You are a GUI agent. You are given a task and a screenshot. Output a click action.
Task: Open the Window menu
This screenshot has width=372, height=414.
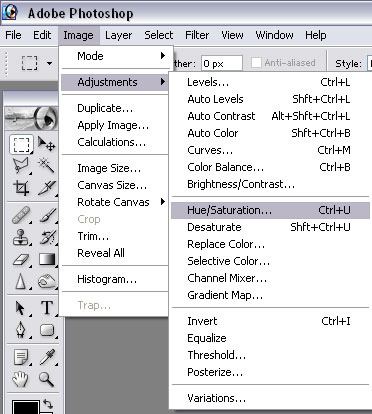(274, 35)
